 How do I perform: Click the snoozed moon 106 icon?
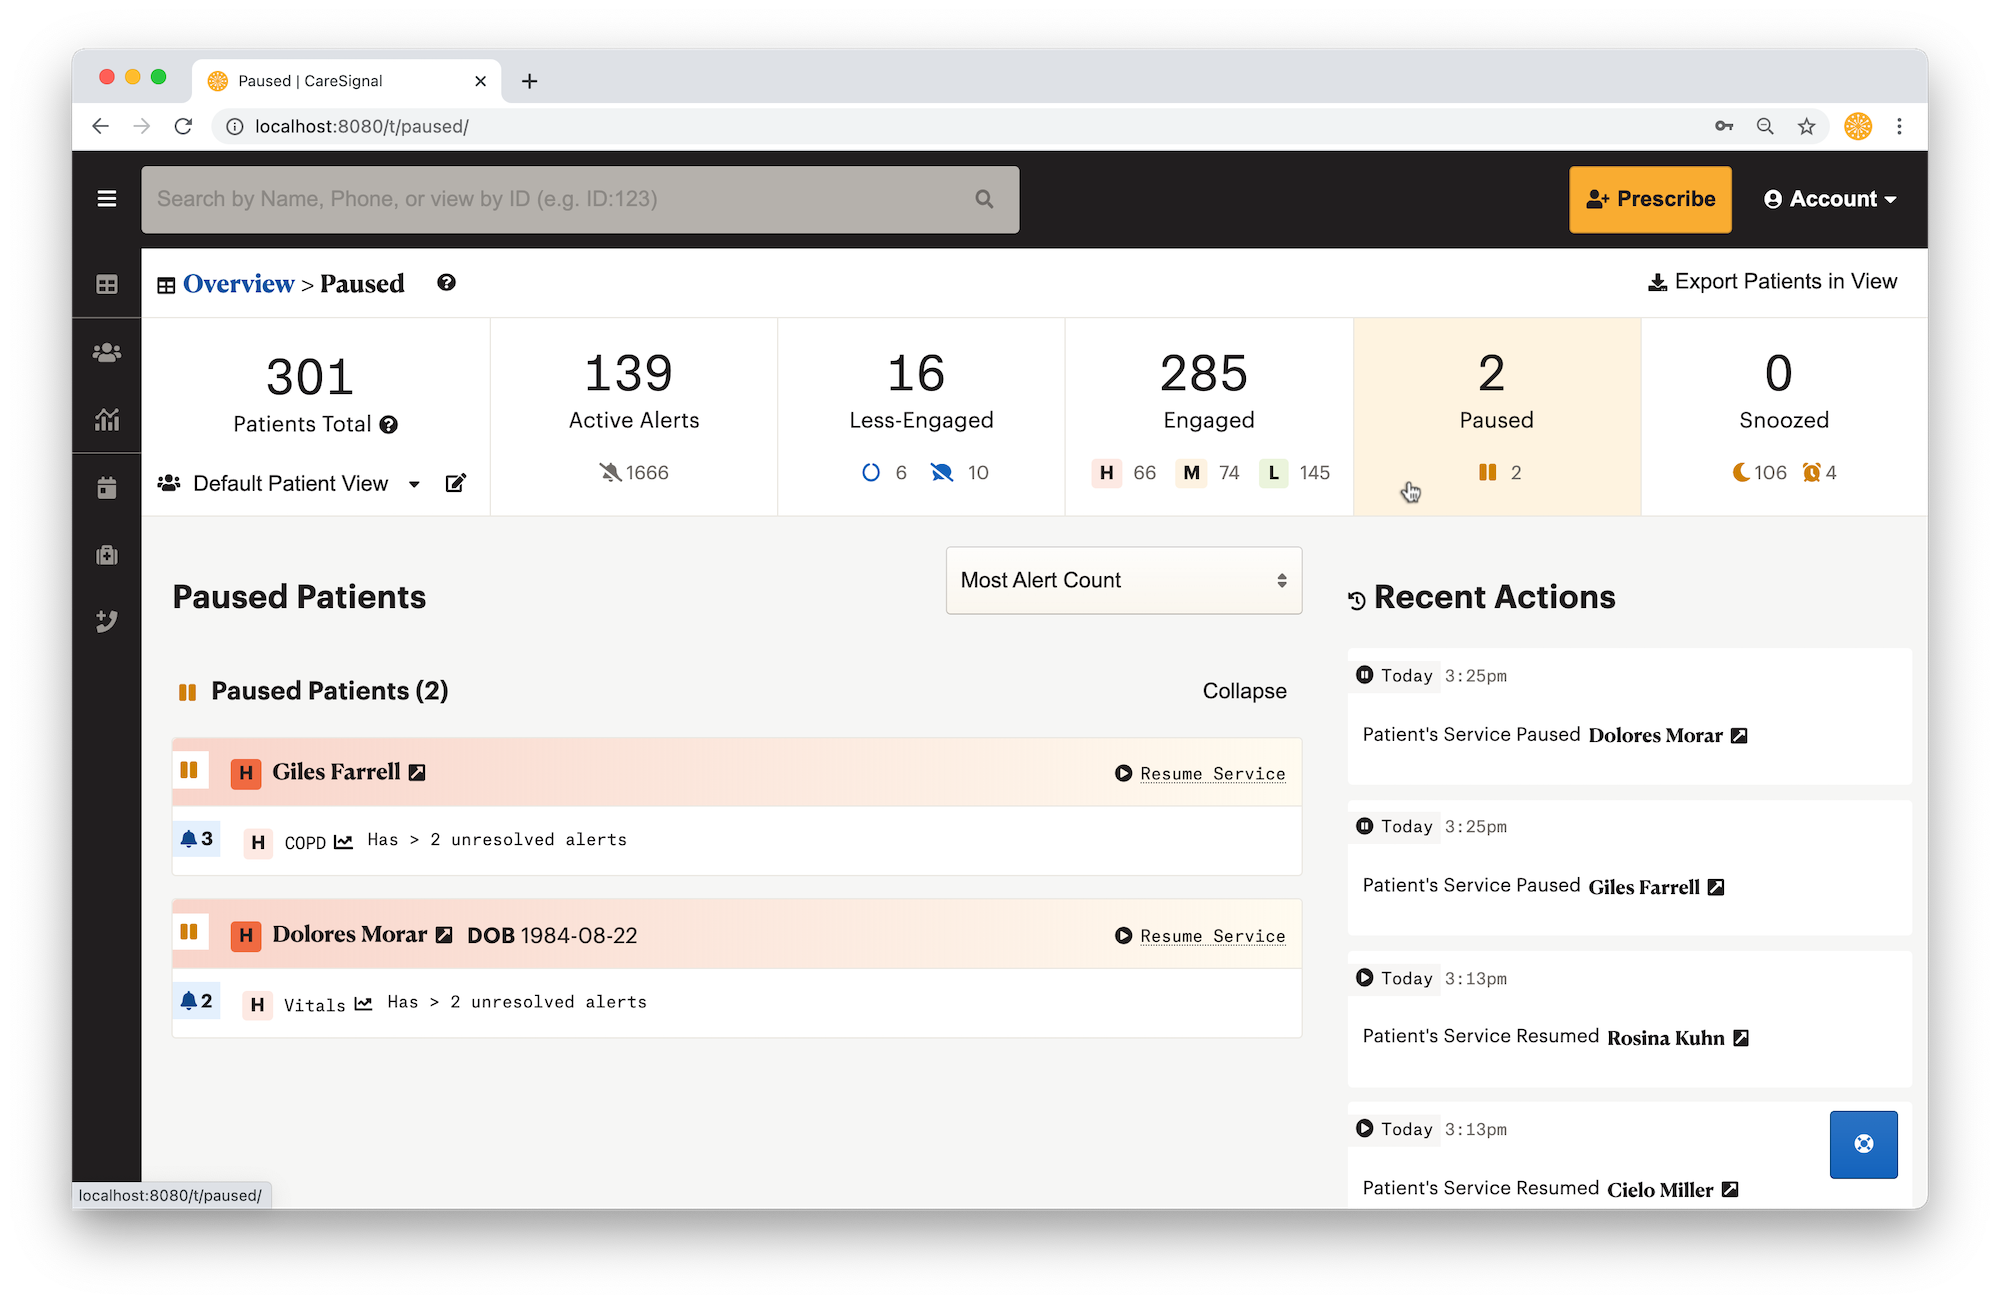[1741, 472]
